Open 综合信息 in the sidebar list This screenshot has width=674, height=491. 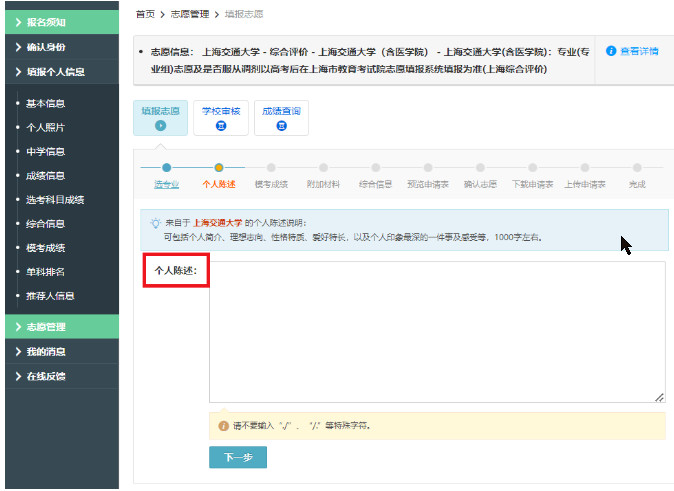[x=46, y=224]
